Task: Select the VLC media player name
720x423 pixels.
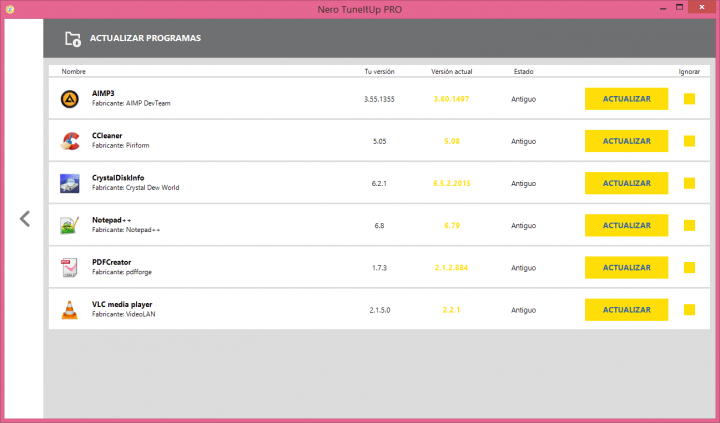Action: 122,305
